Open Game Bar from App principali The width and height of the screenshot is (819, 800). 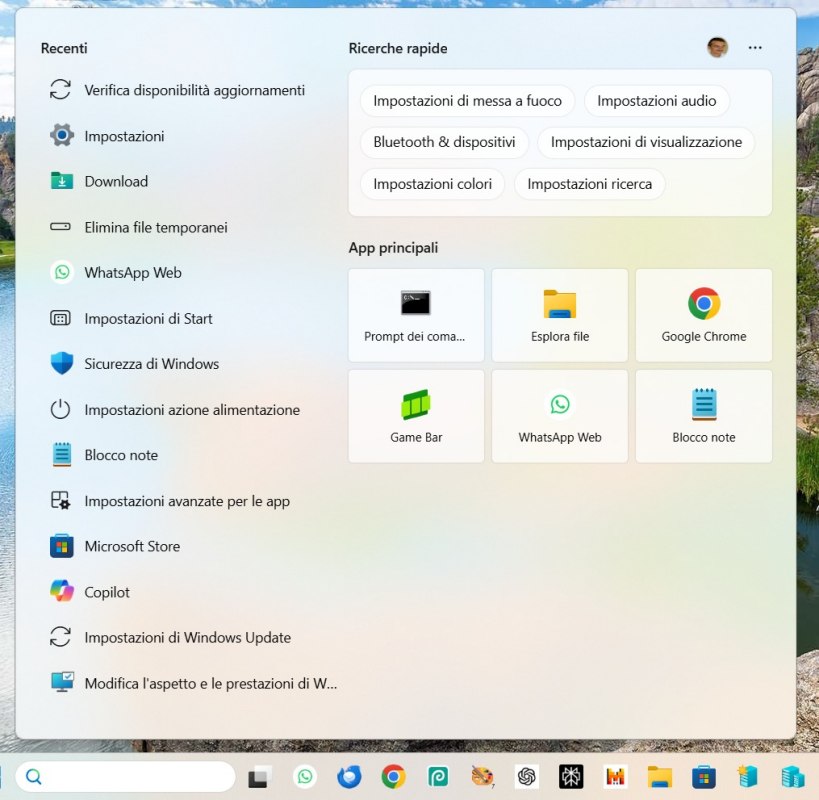416,416
